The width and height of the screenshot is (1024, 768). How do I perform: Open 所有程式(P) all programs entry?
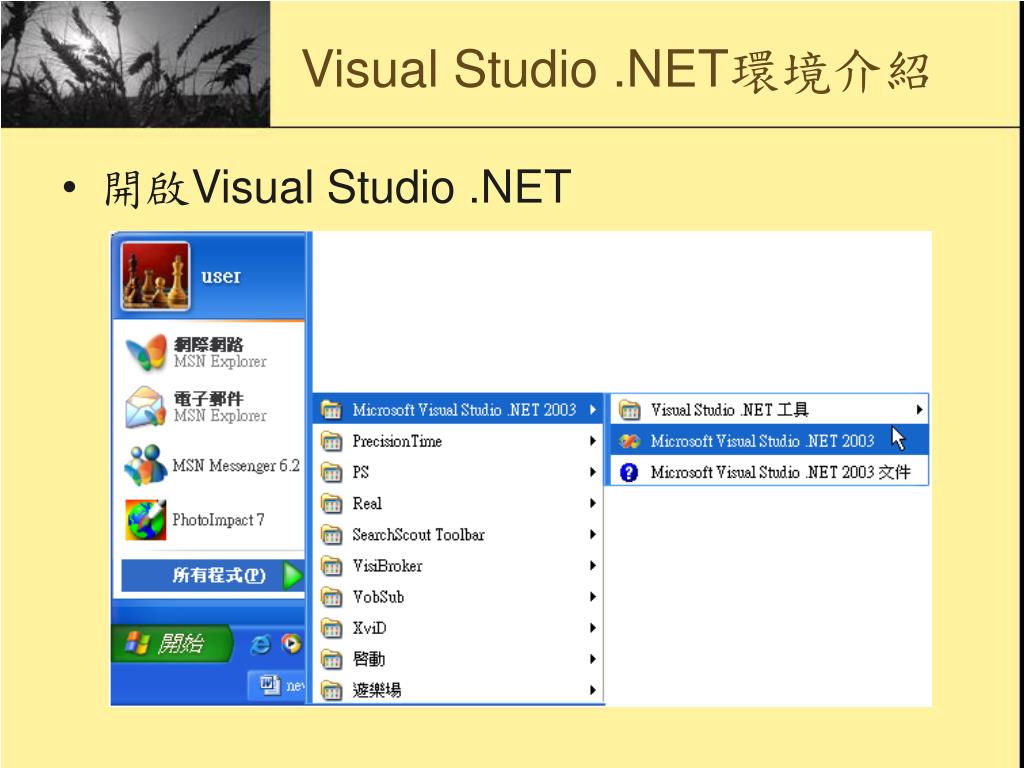click(213, 575)
